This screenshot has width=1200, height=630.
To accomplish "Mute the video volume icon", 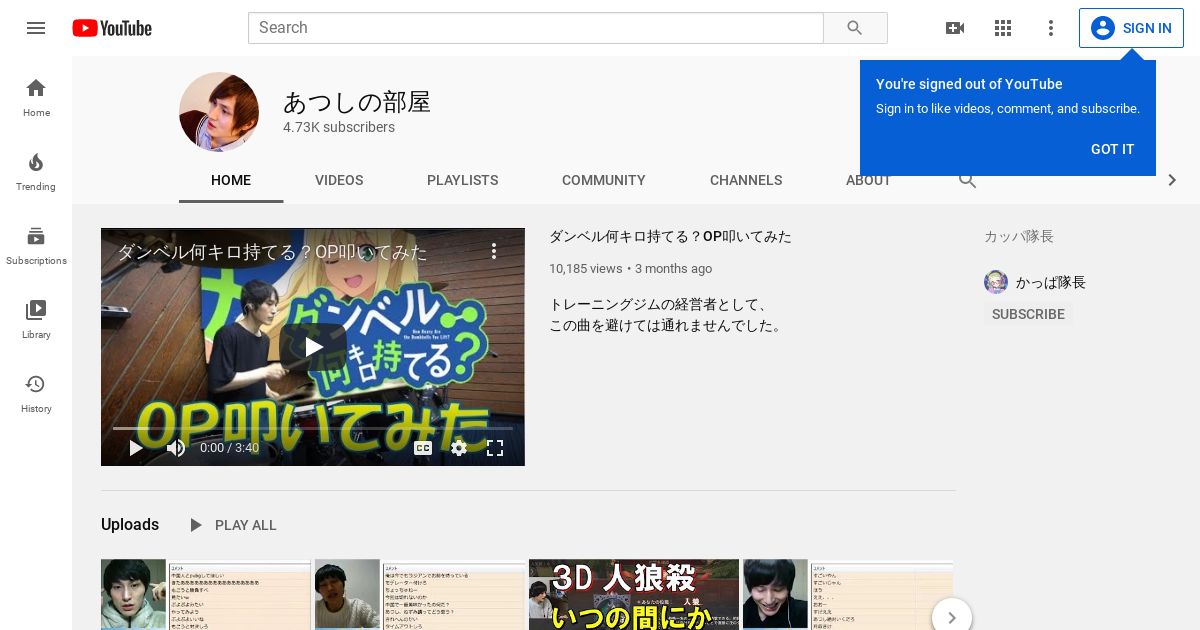I will [176, 448].
